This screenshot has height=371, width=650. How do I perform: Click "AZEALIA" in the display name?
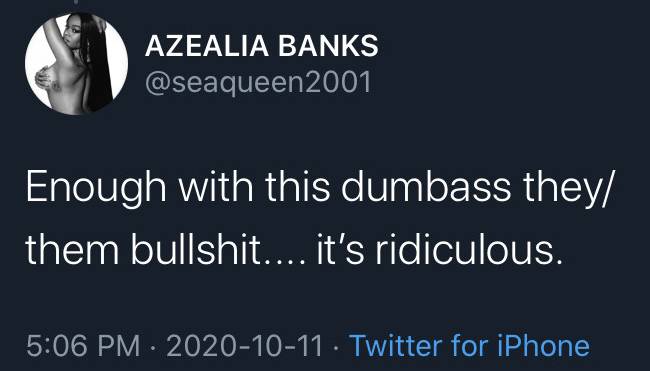click(x=207, y=45)
